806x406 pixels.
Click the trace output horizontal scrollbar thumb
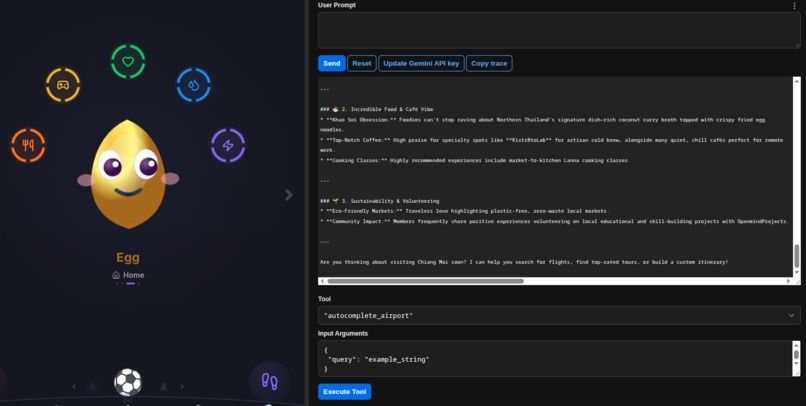426,281
